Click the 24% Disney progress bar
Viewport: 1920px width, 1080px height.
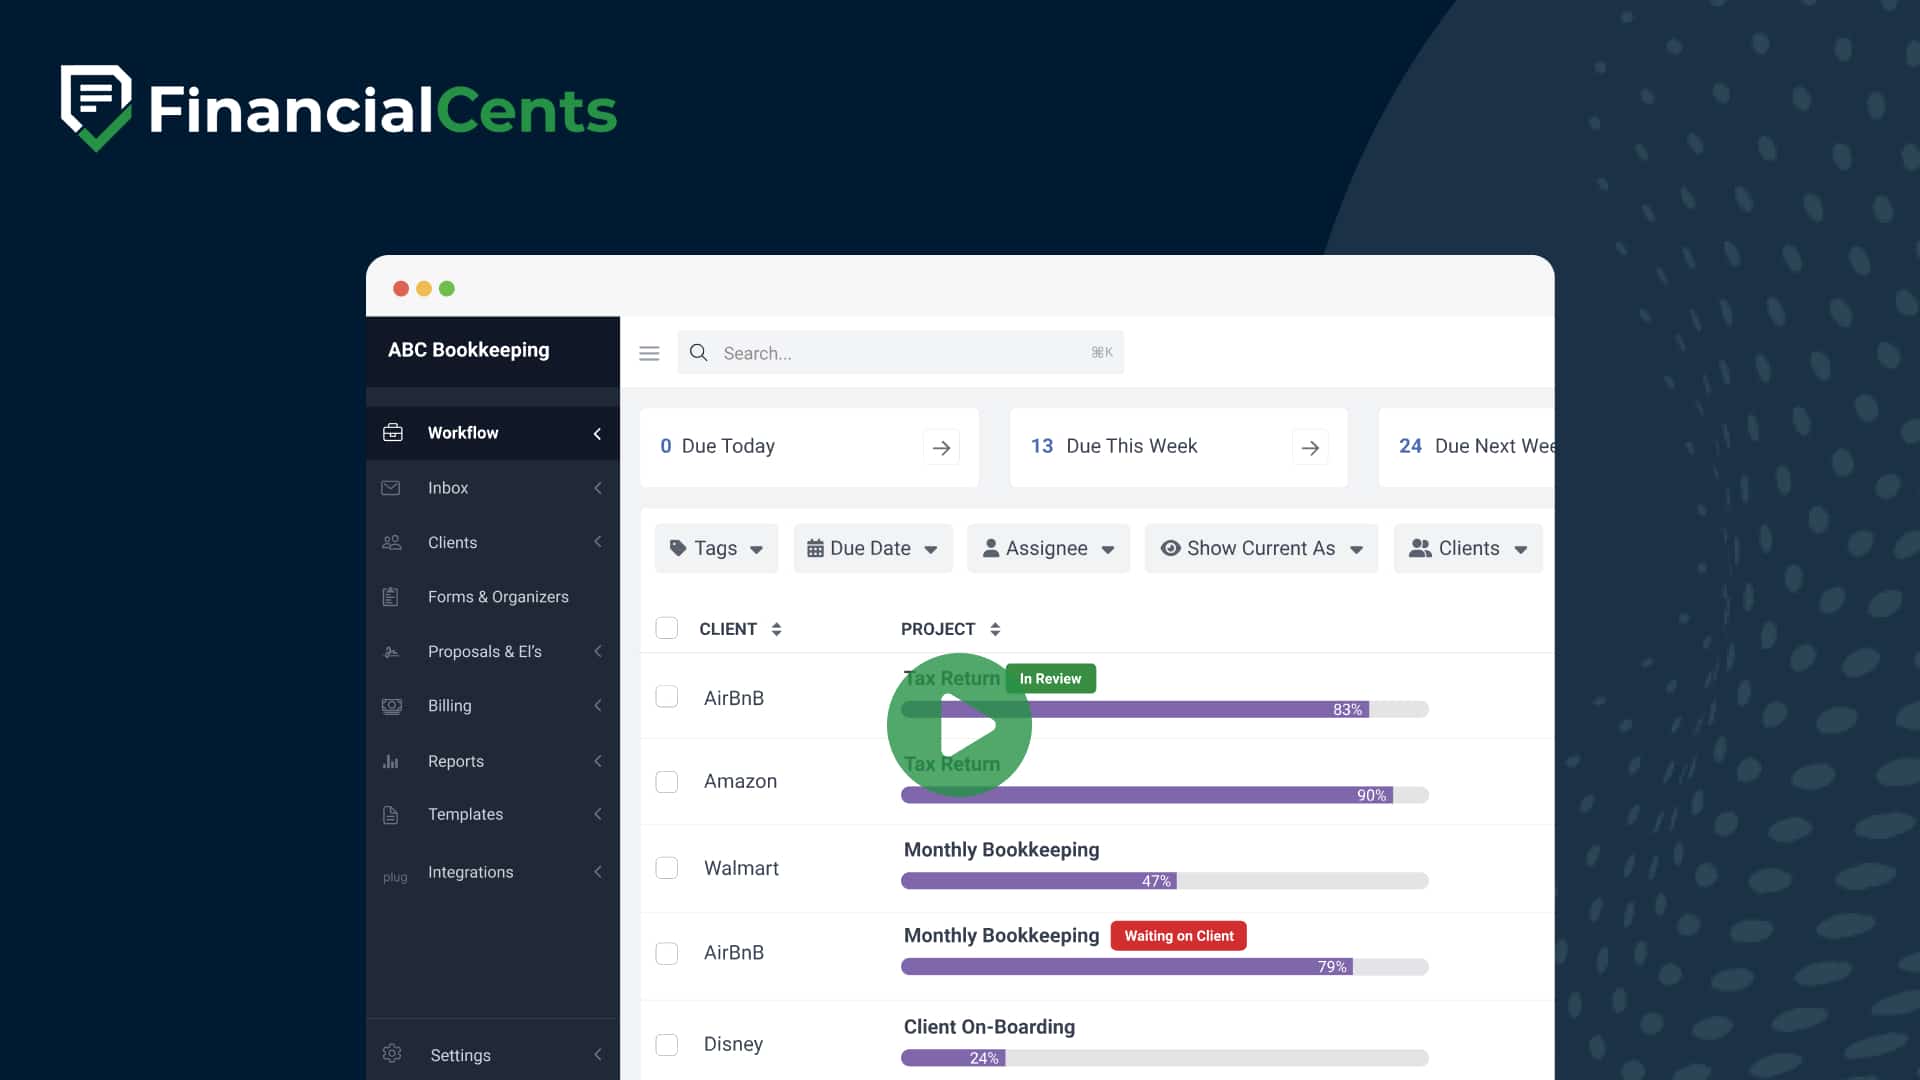tap(1164, 1058)
